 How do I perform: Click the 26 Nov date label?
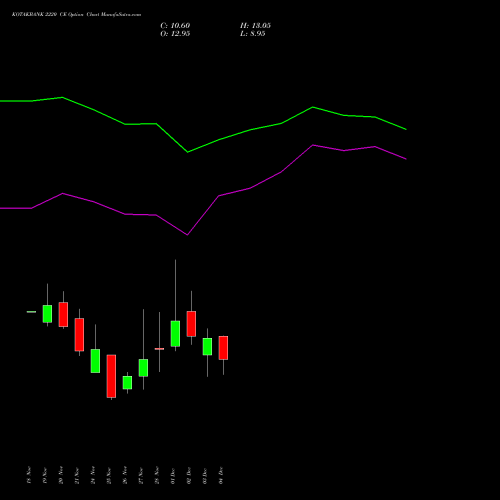pos(125,475)
